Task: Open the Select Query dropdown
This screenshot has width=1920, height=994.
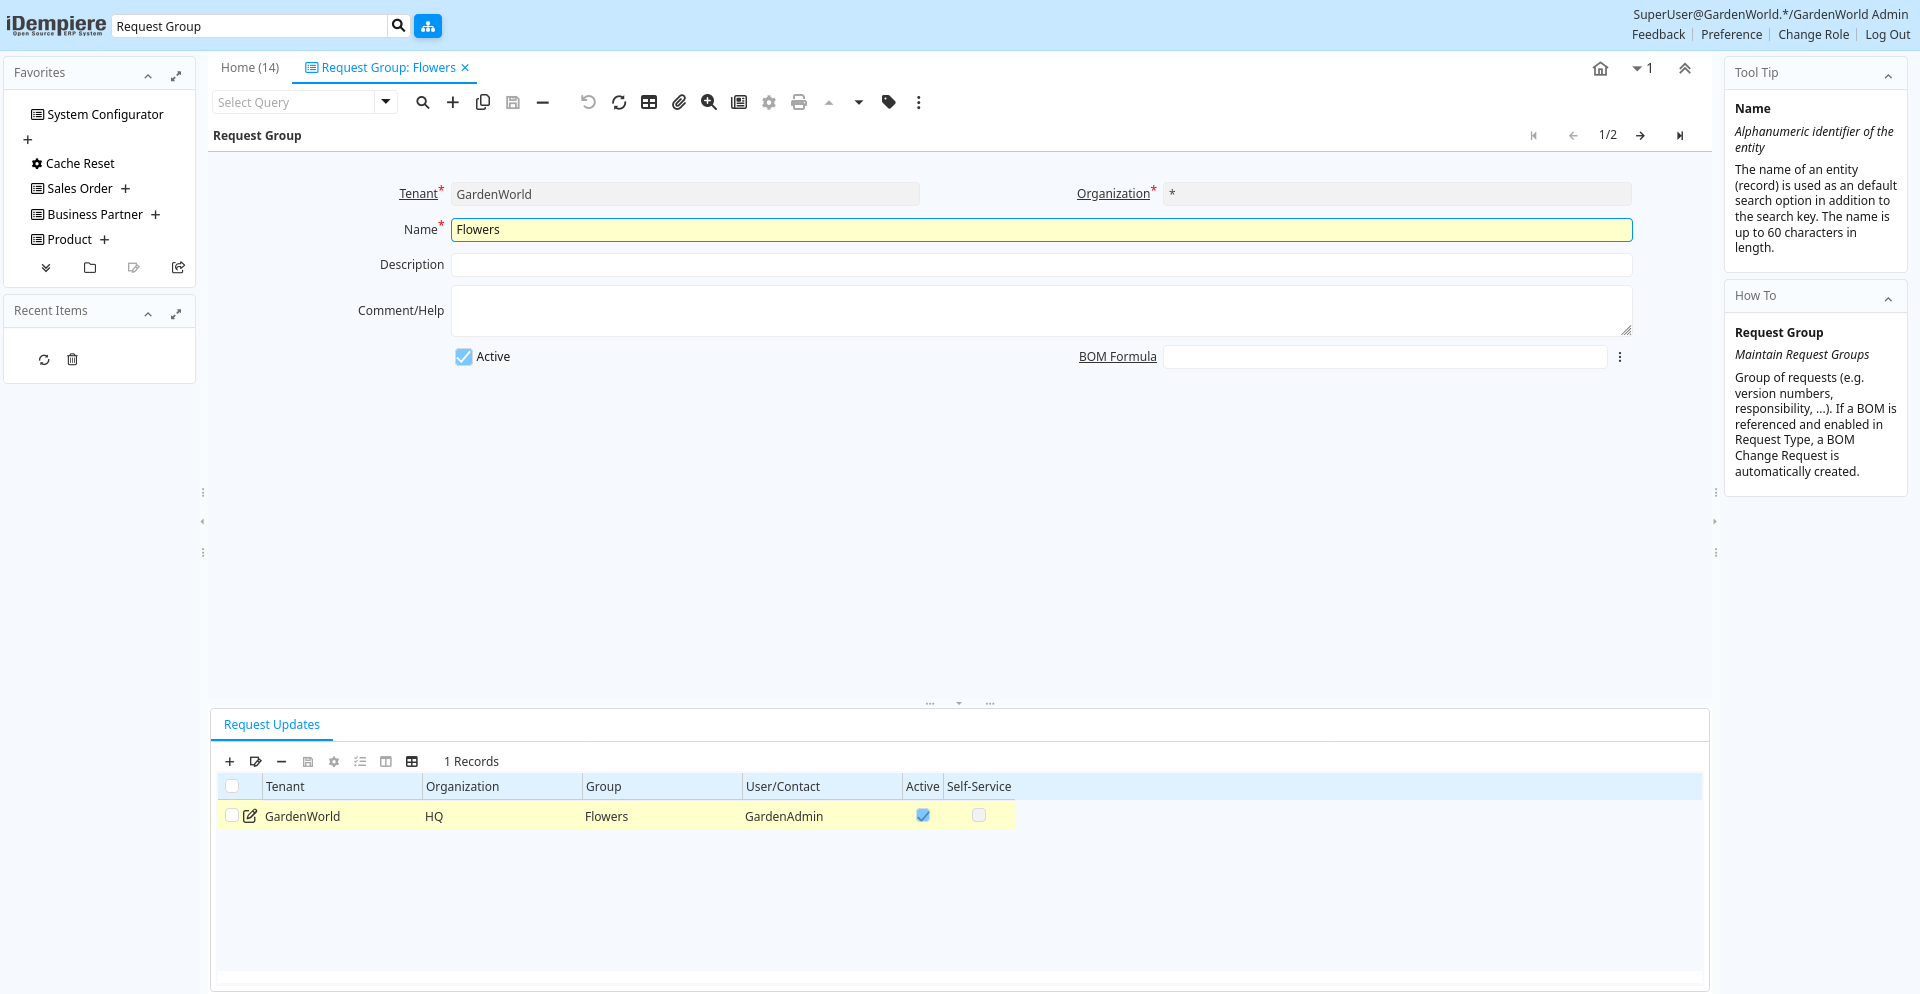Action: tap(385, 102)
